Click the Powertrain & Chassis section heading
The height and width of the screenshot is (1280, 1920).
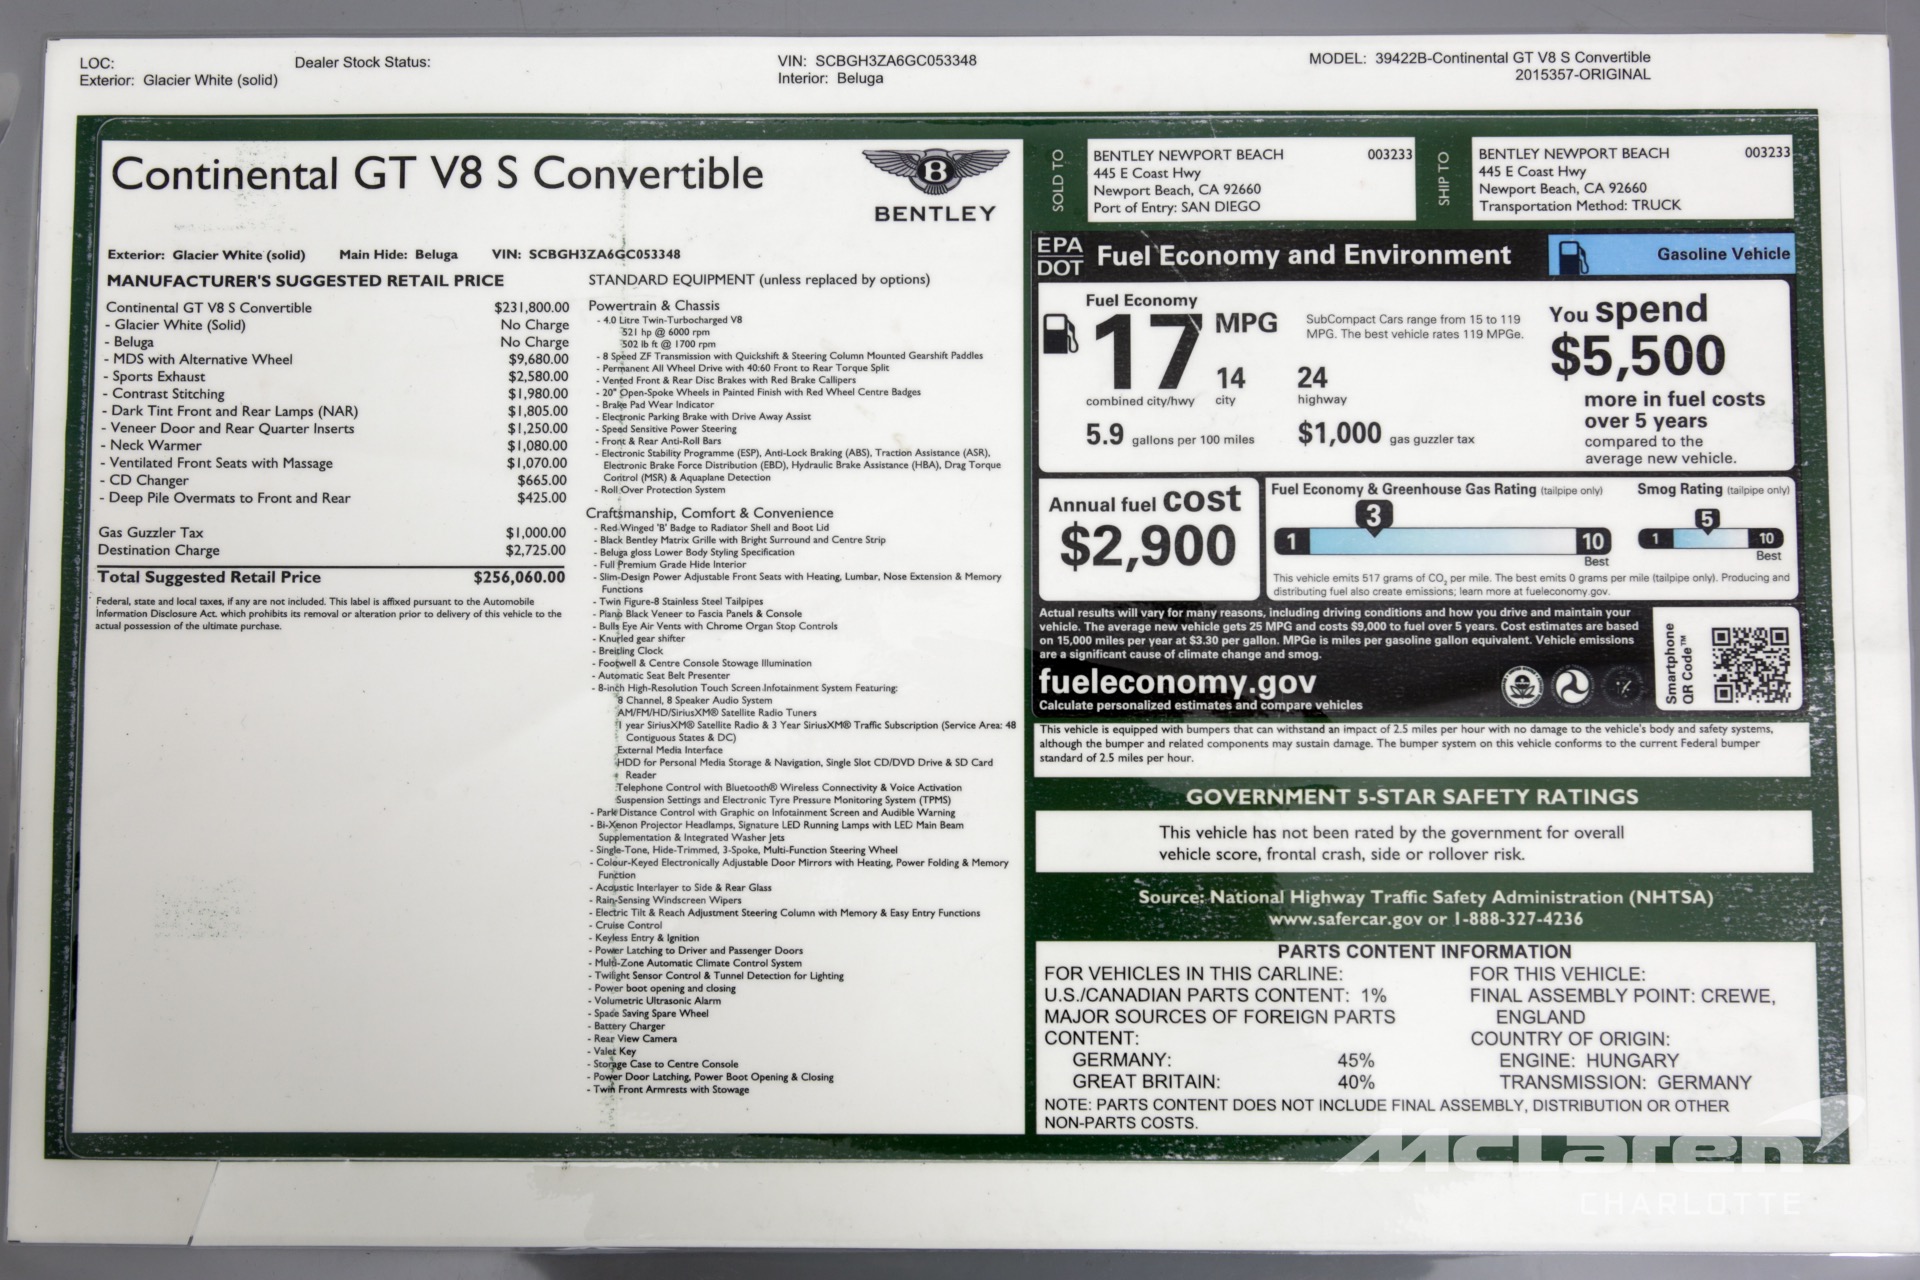click(x=653, y=306)
